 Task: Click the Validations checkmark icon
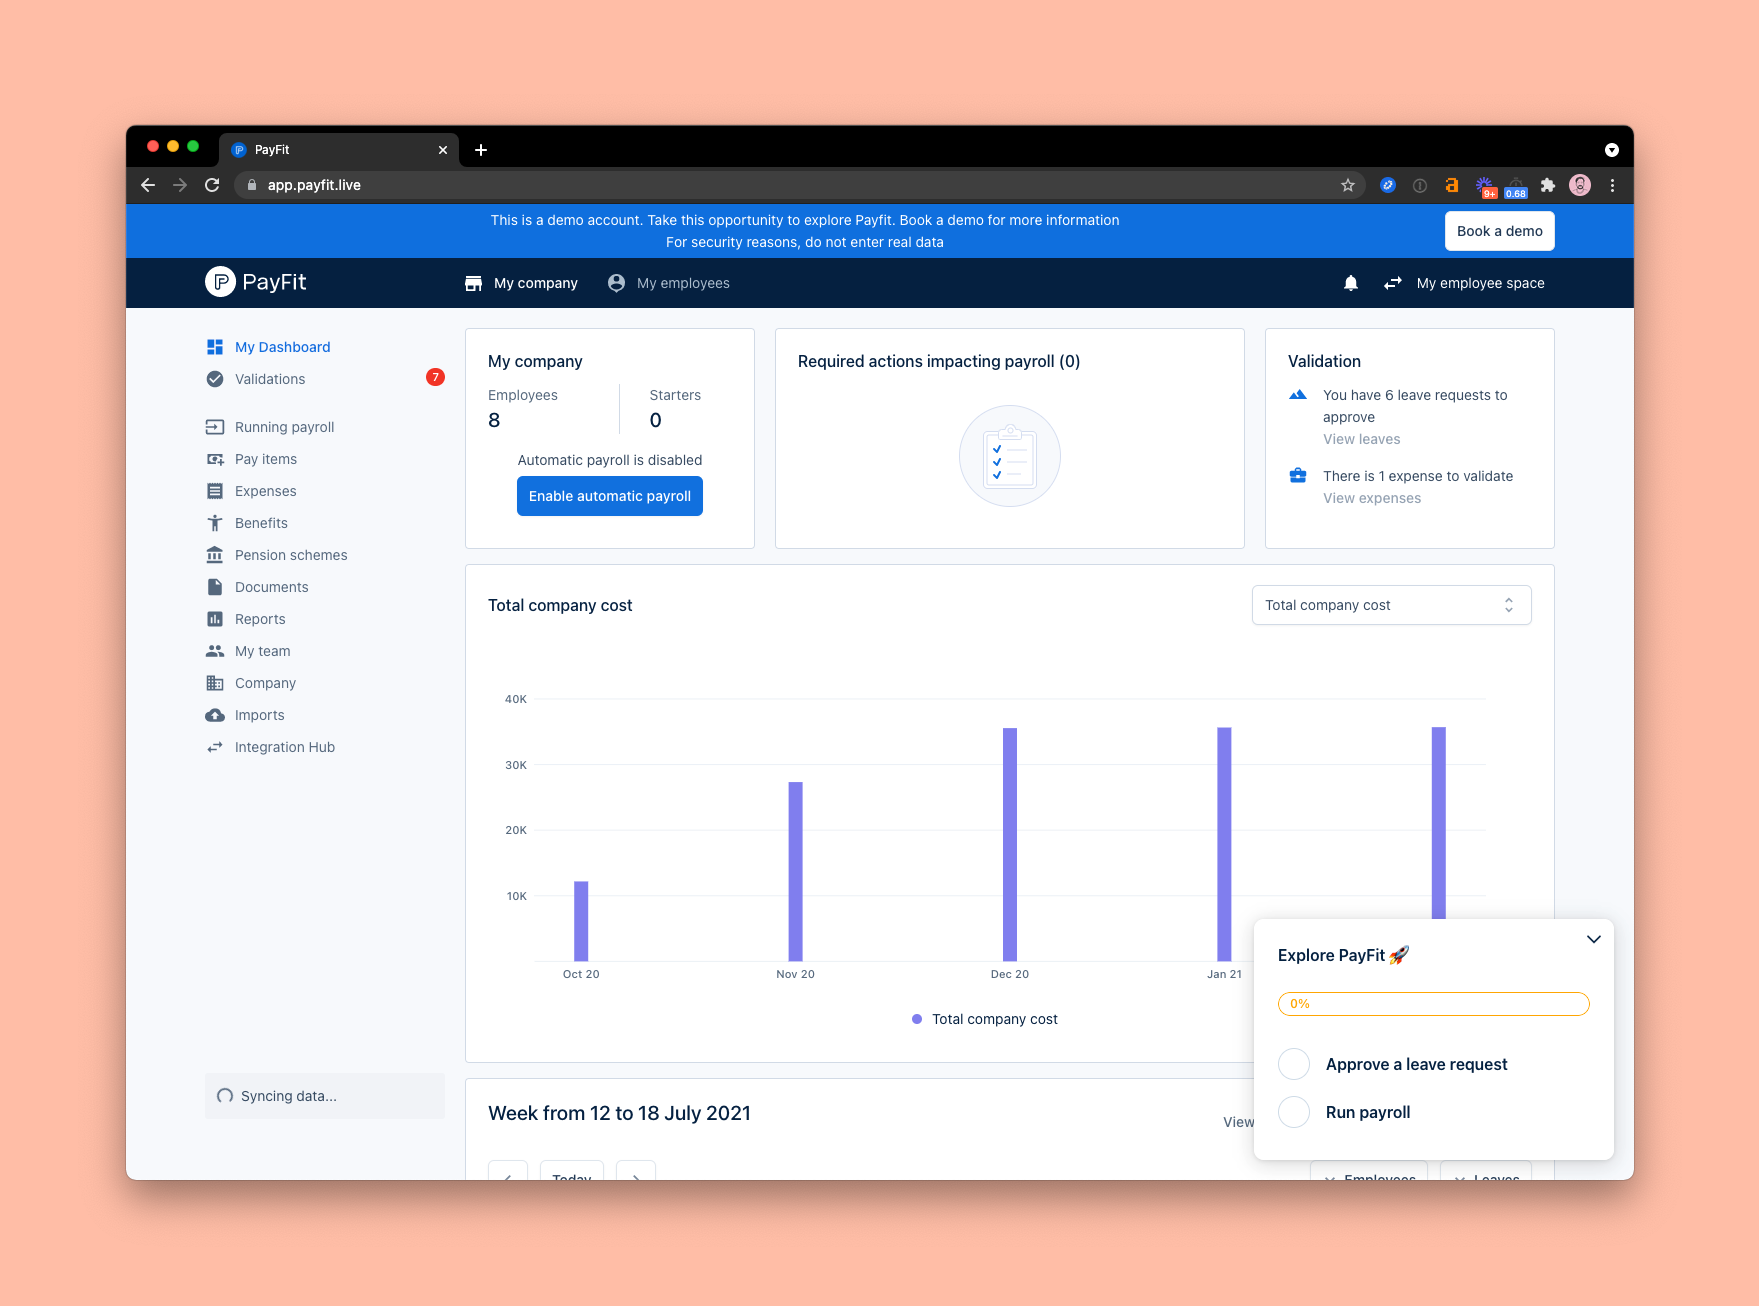click(x=215, y=379)
